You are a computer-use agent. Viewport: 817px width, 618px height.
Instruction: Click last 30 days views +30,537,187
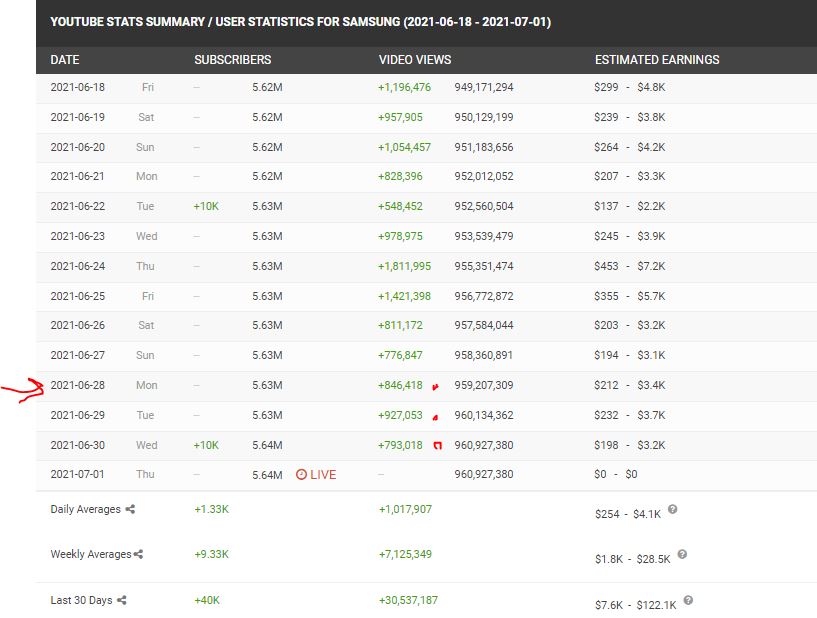(x=408, y=600)
